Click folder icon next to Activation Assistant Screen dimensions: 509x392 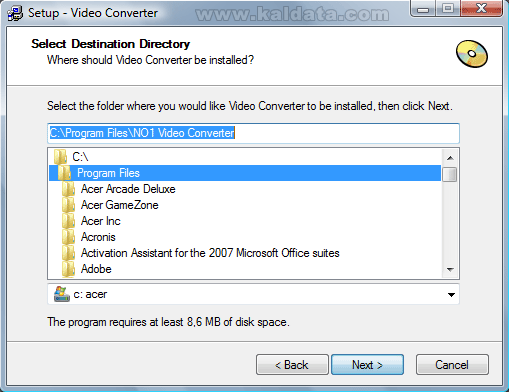[x=68, y=253]
